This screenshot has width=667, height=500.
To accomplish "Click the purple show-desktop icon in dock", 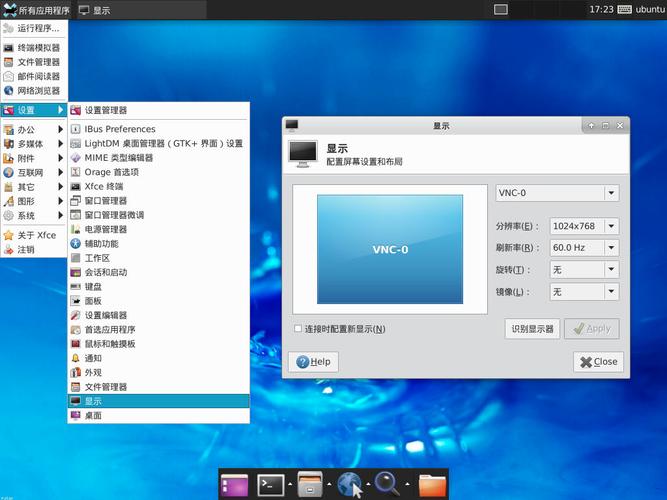I will point(234,486).
